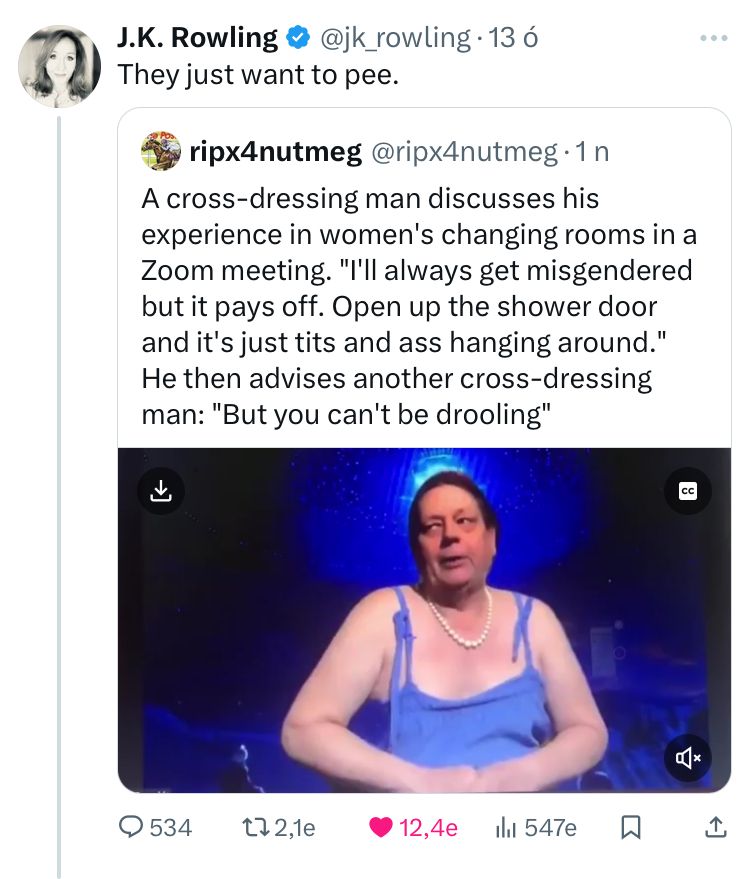This screenshot has height=879, width=750.
Task: Open the quoted tweet text
Action: (x=418, y=306)
